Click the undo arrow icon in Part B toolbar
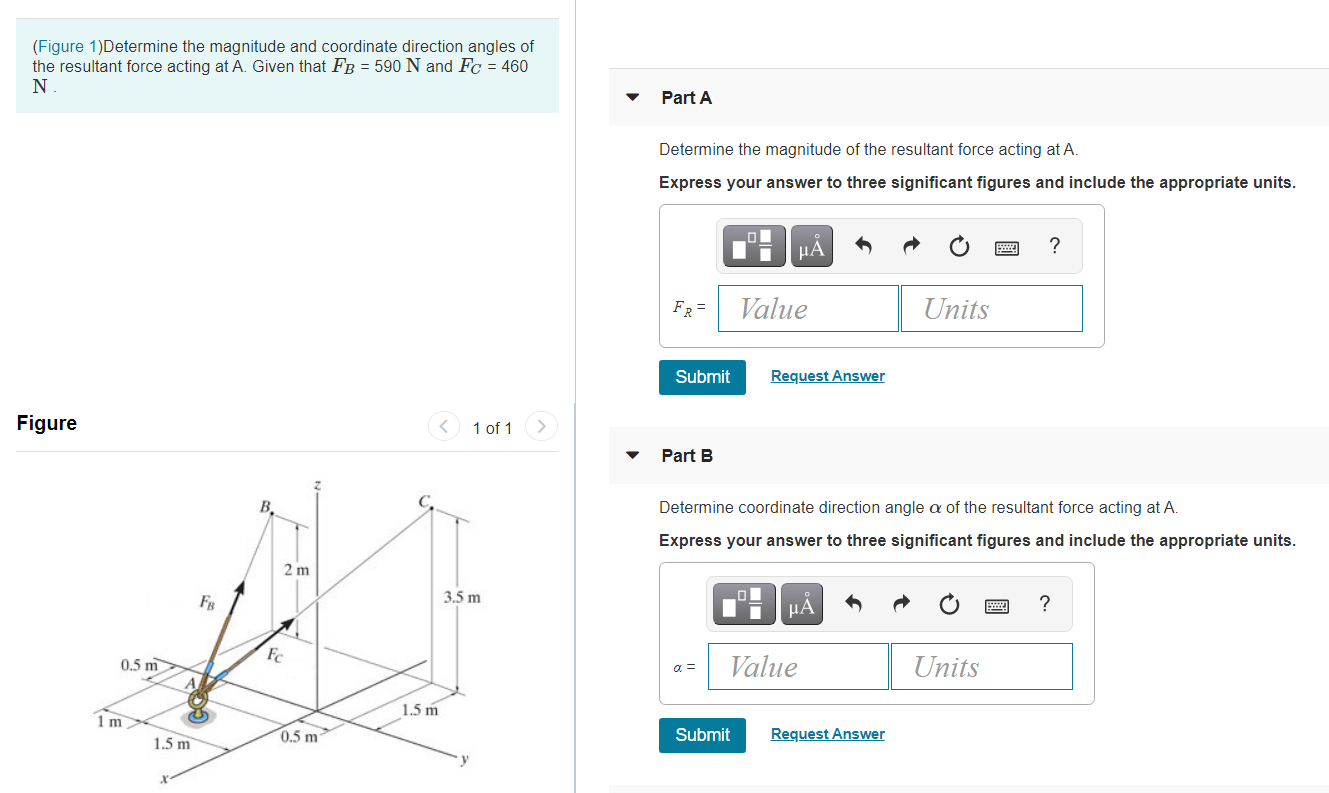 click(852, 603)
